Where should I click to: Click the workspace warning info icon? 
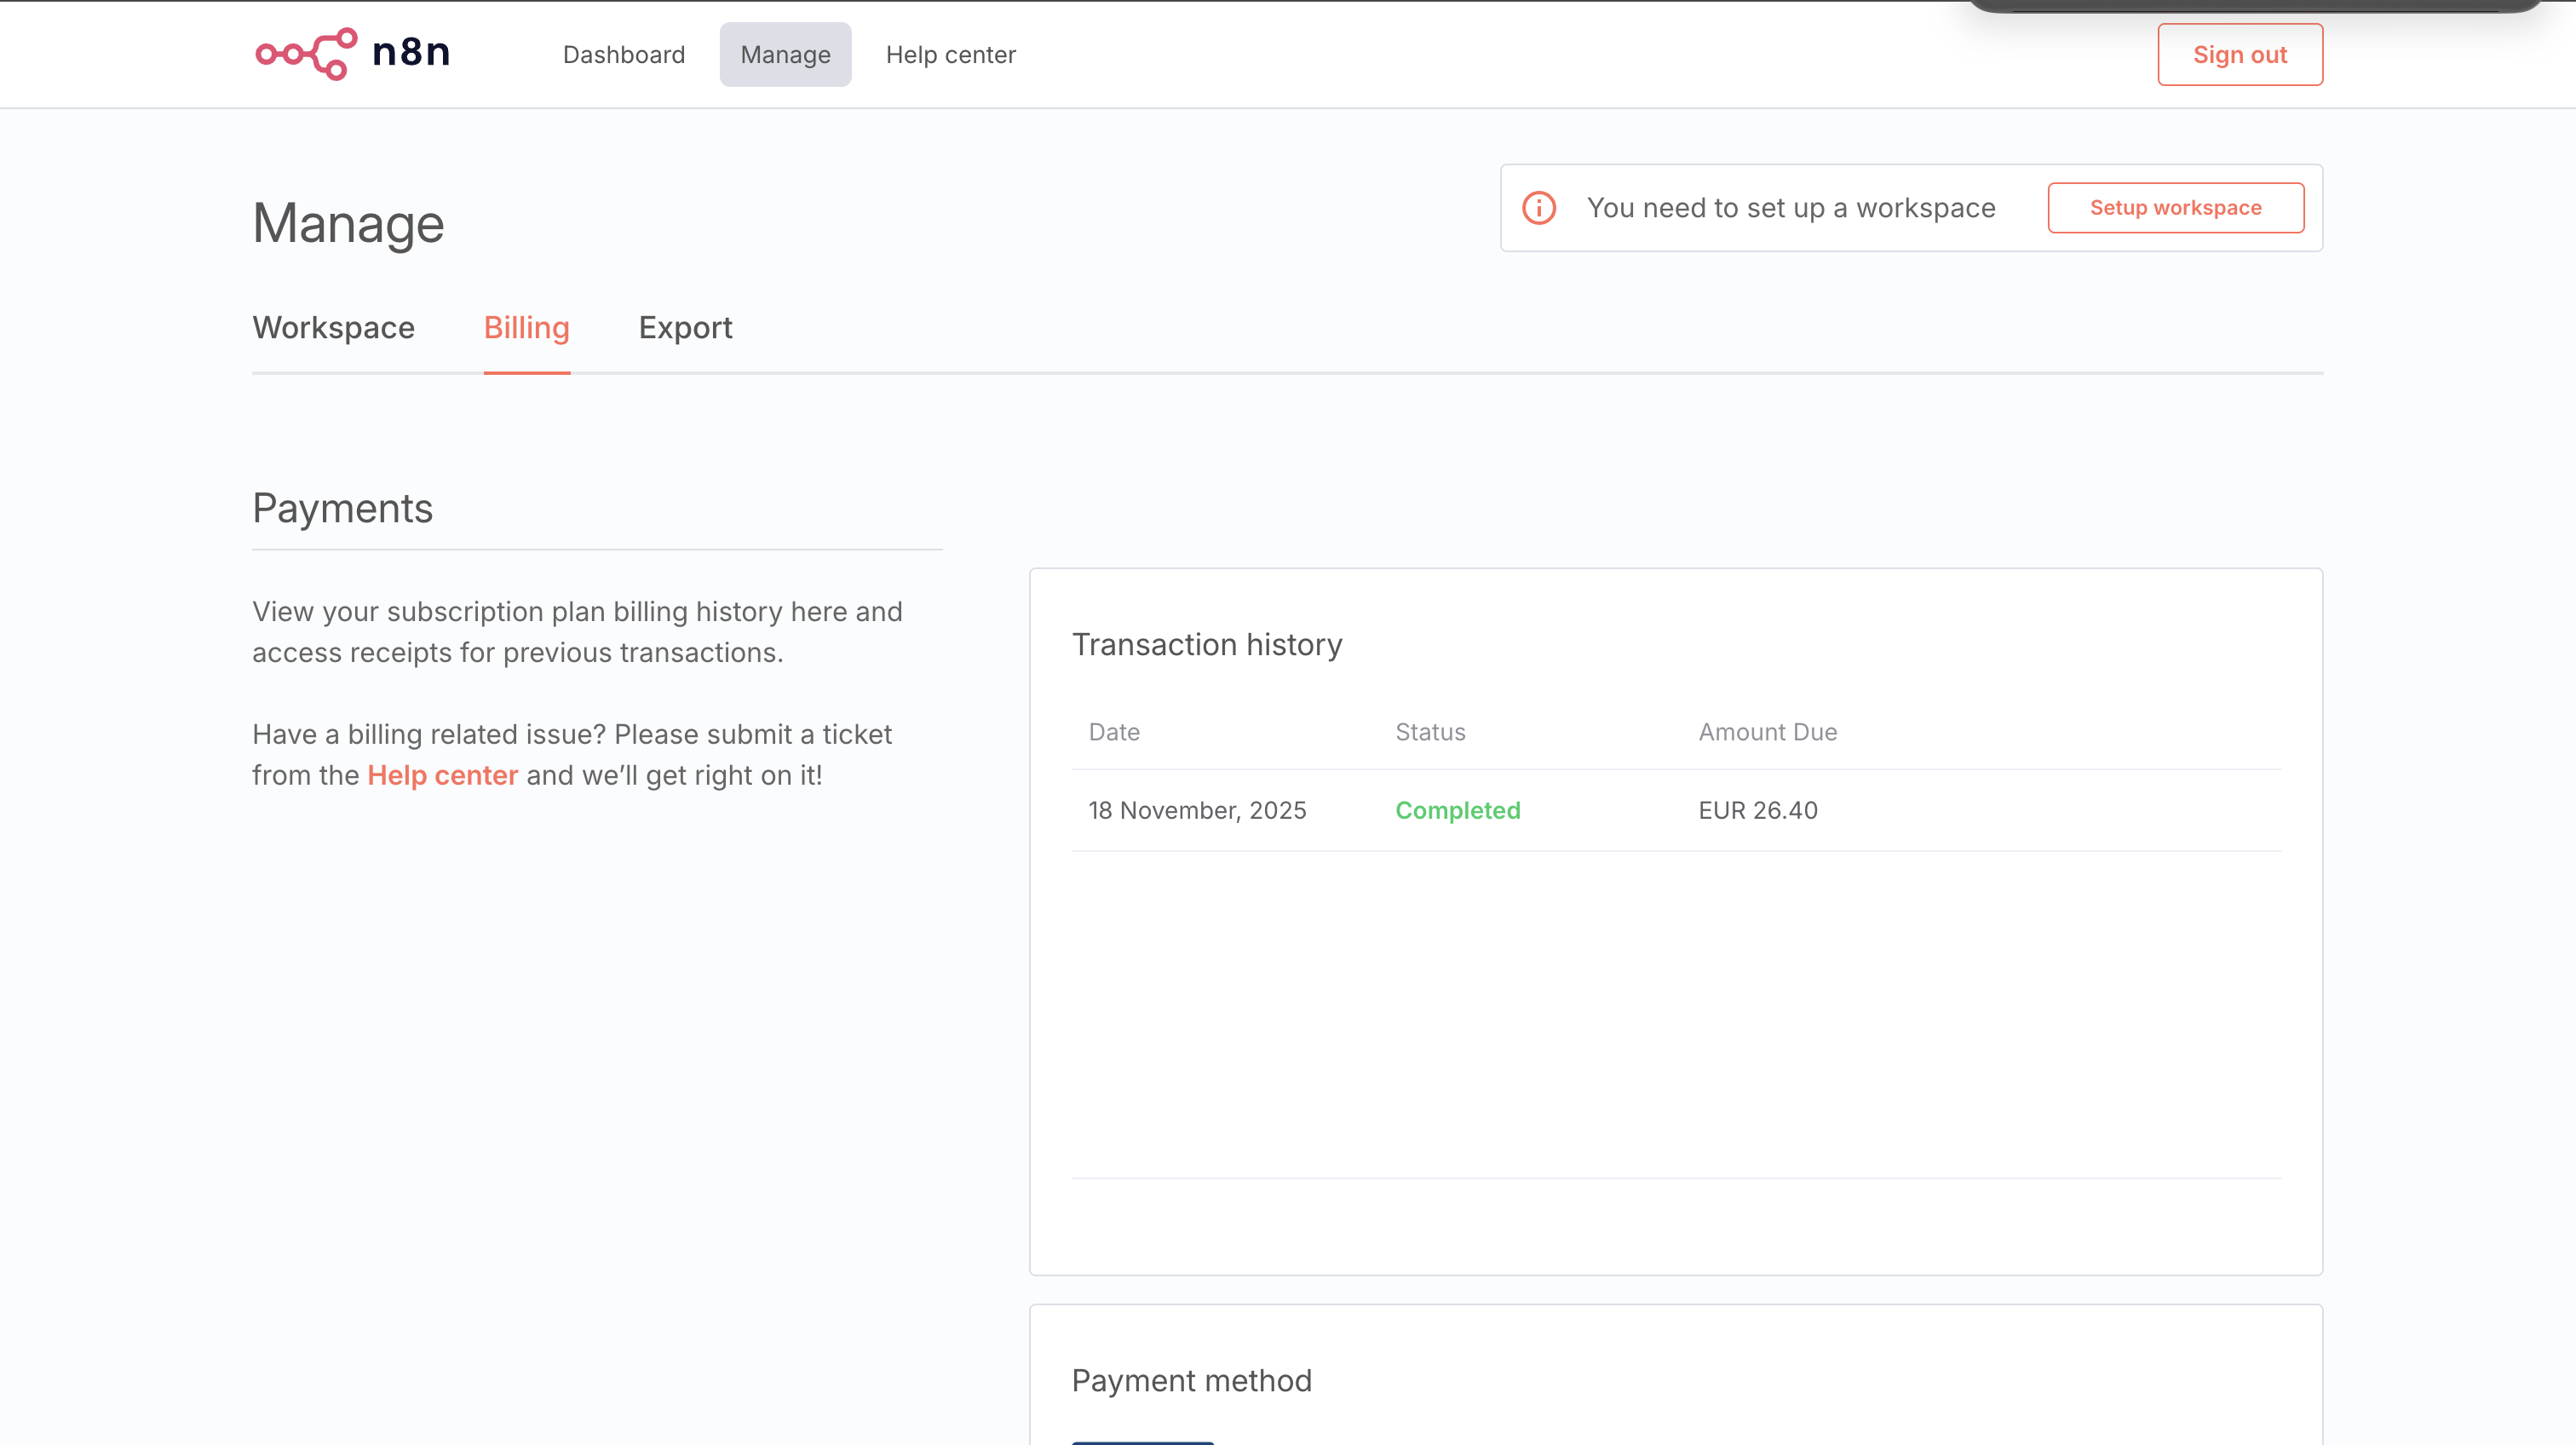coord(1539,208)
